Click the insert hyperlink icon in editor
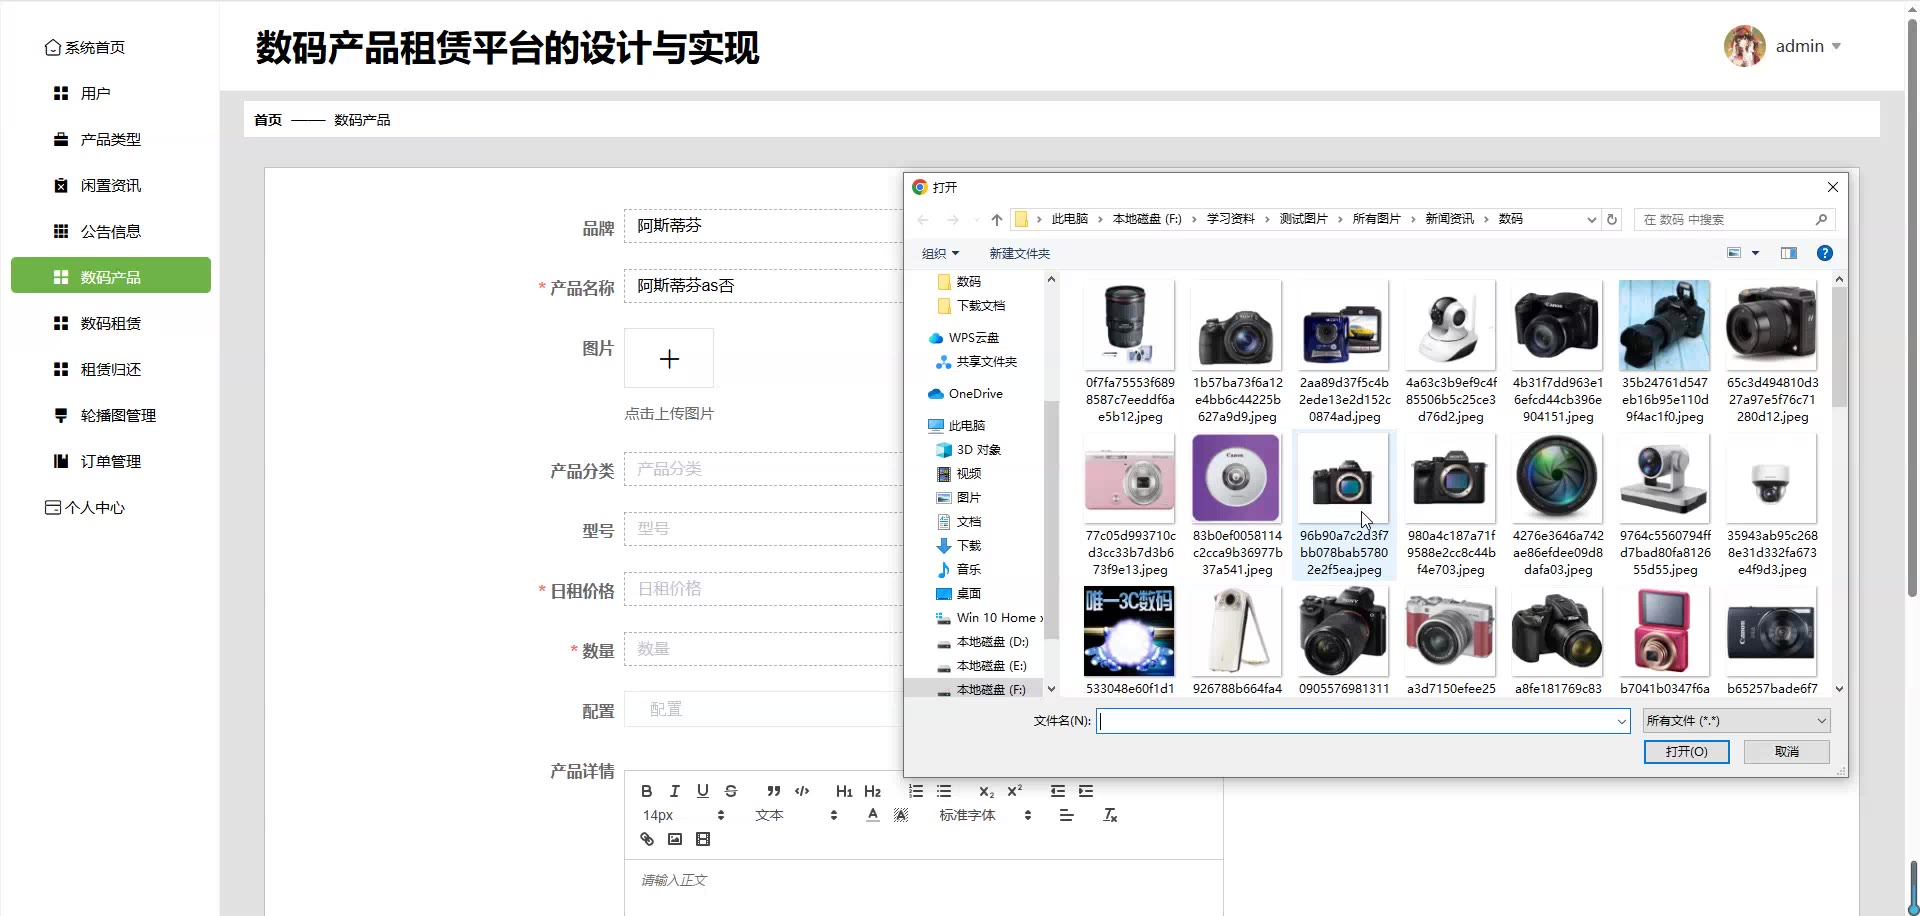Screen dimensions: 1920x916 coord(647,840)
